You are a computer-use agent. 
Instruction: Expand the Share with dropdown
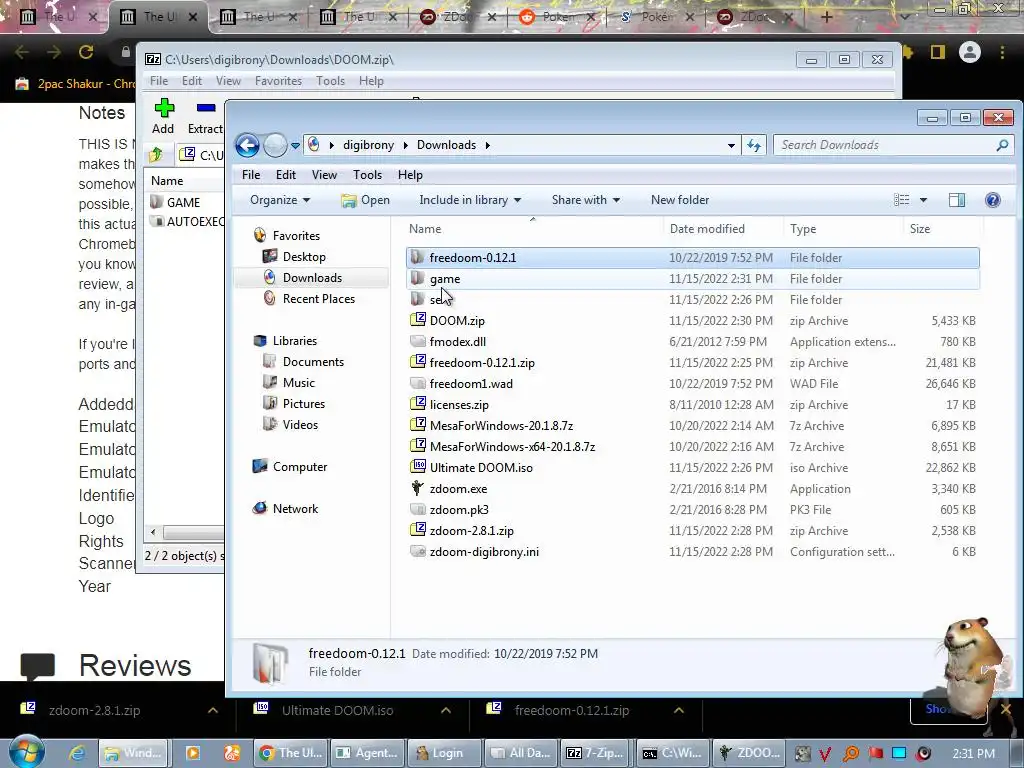click(586, 200)
